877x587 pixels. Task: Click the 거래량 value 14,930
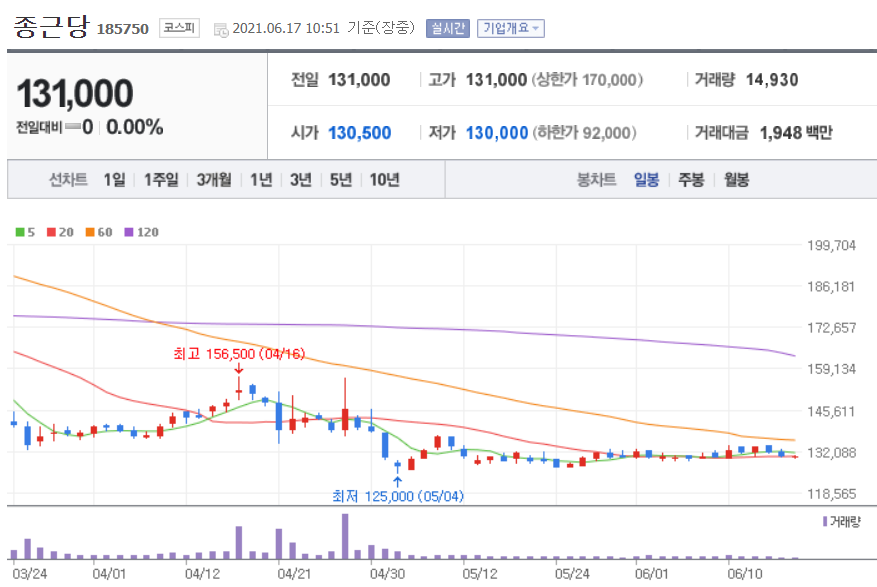tap(772, 80)
